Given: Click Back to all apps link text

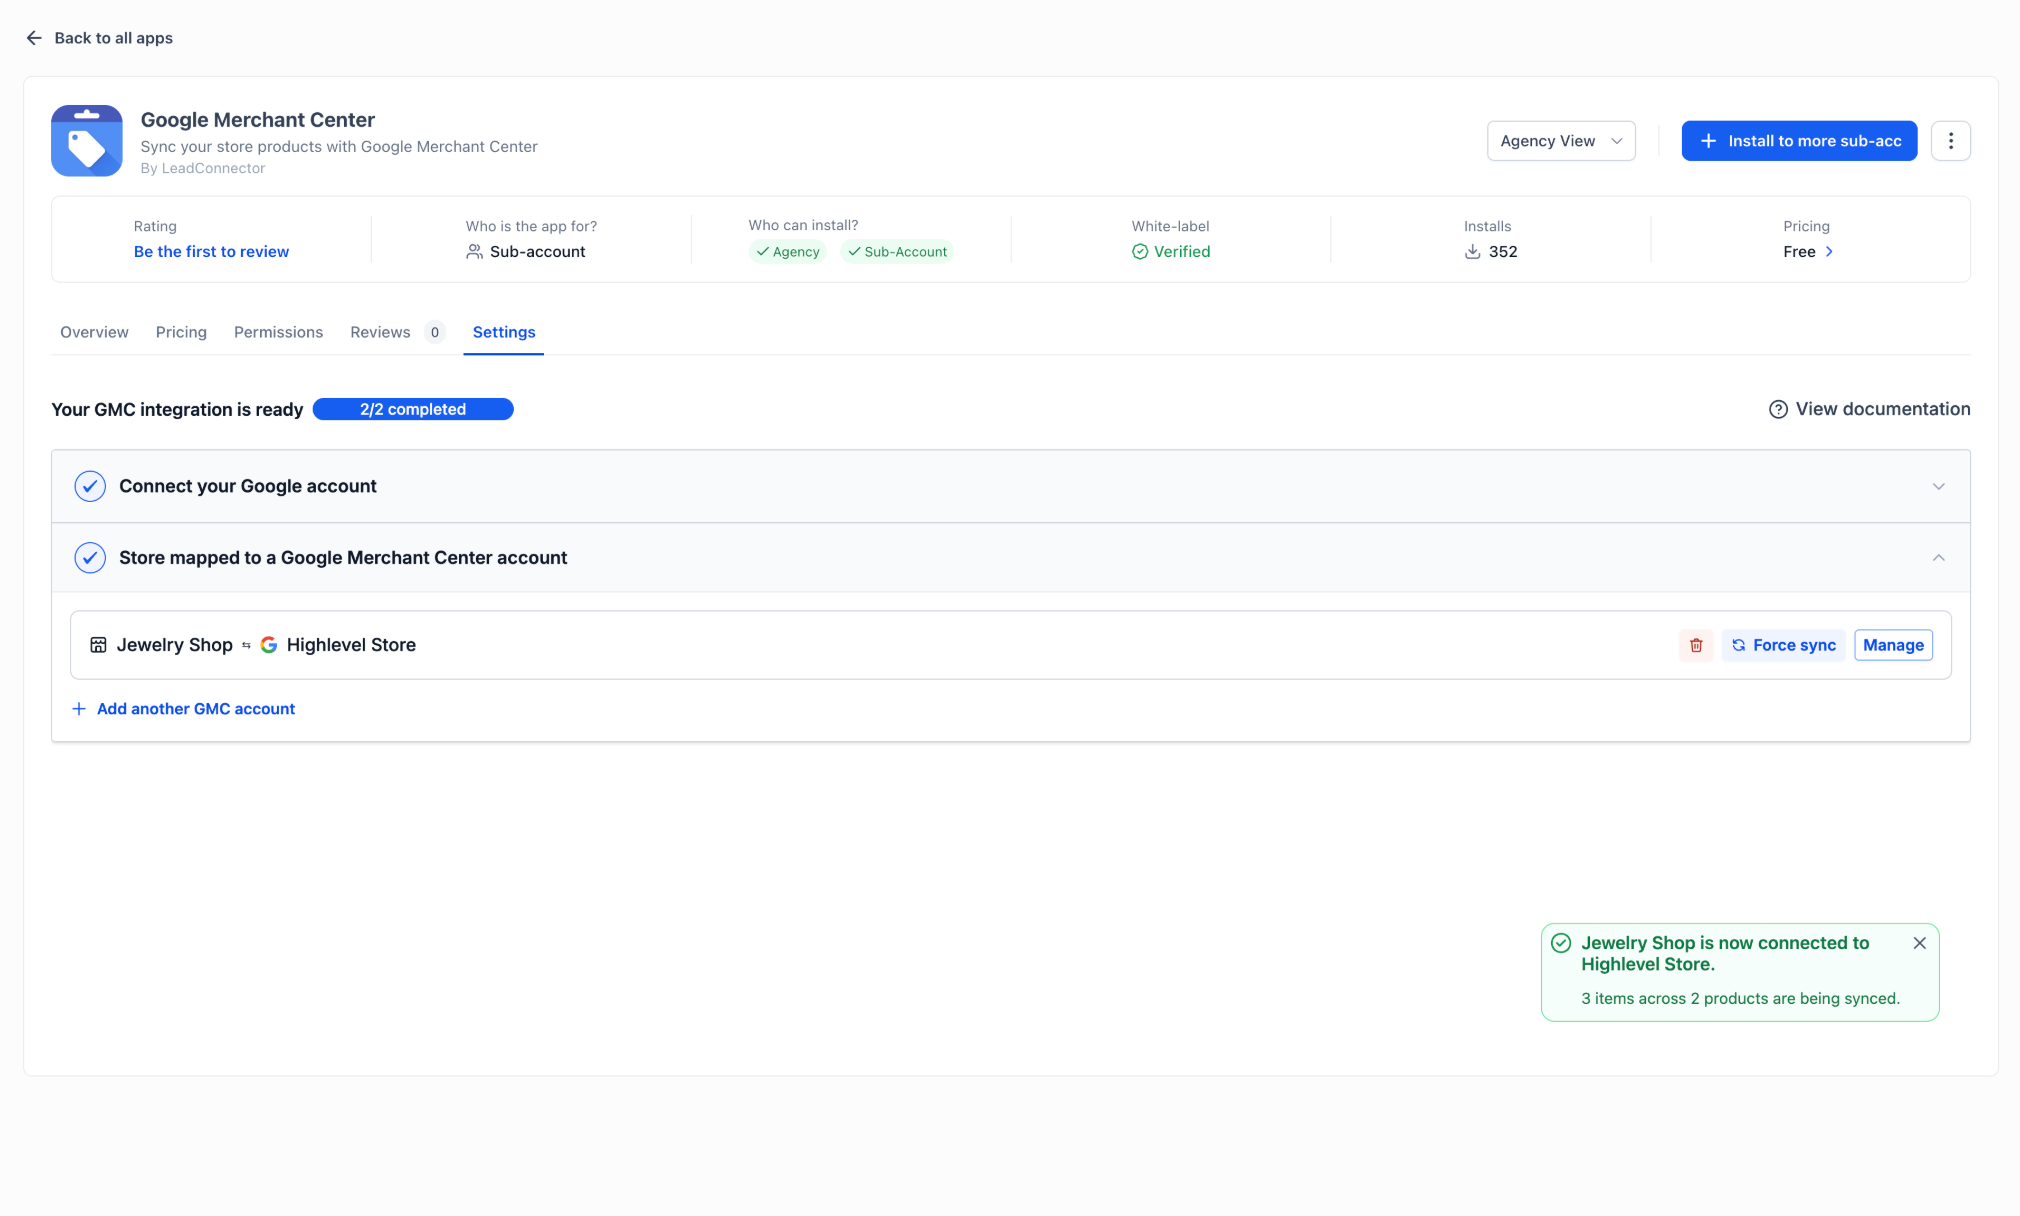Looking at the screenshot, I should click(113, 38).
